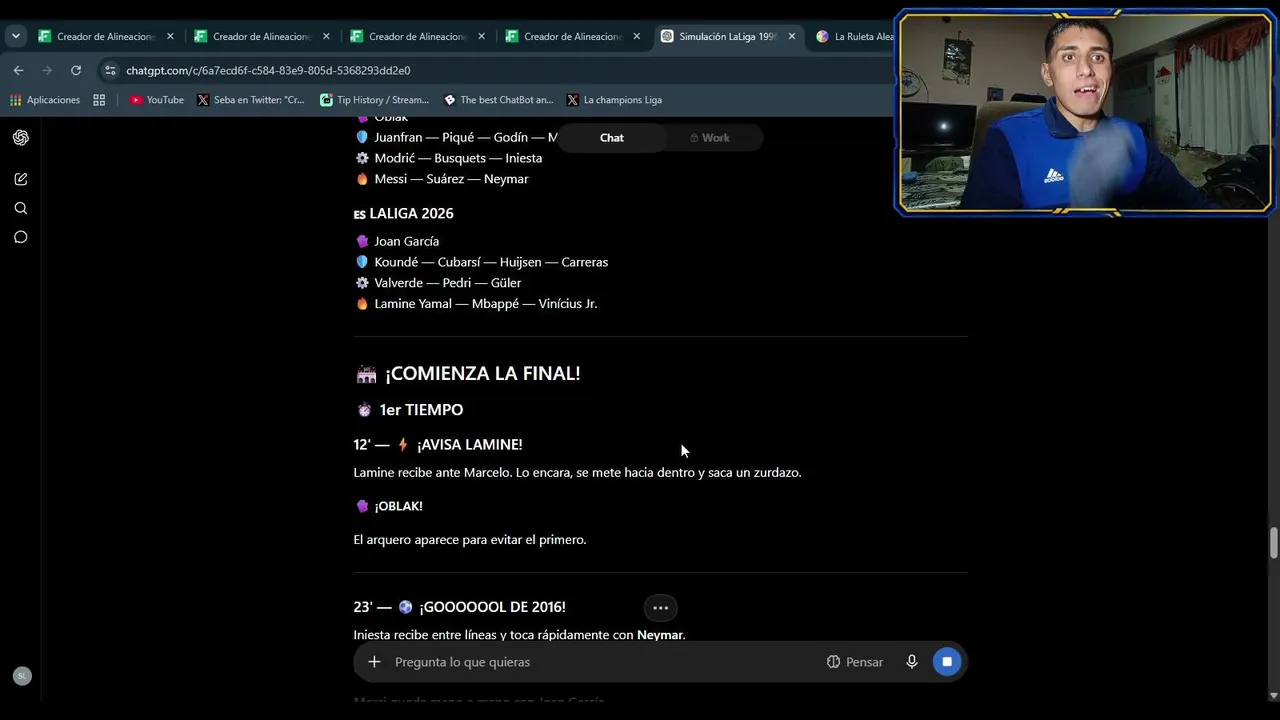Click the shield emoji beside Koundé
Viewport: 1280px width, 720px height.
pyautogui.click(x=362, y=262)
